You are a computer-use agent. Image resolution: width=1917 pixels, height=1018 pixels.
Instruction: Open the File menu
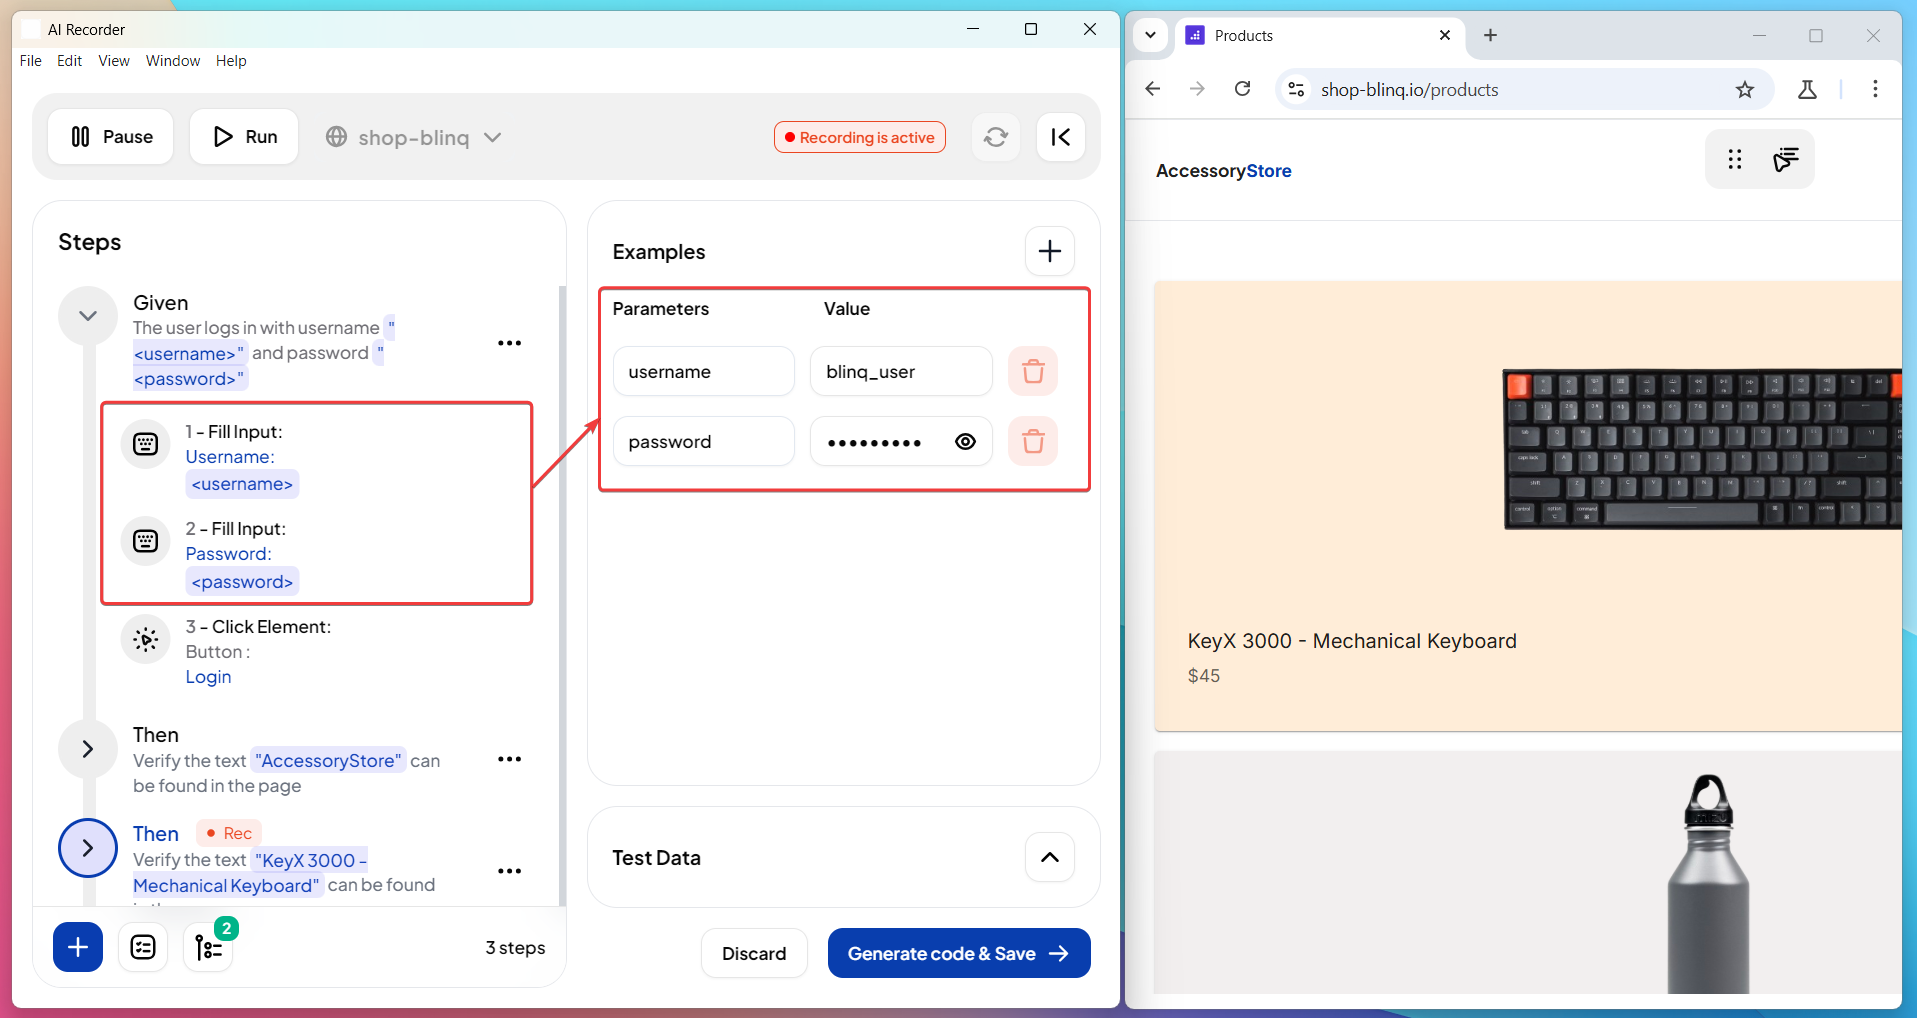31,61
